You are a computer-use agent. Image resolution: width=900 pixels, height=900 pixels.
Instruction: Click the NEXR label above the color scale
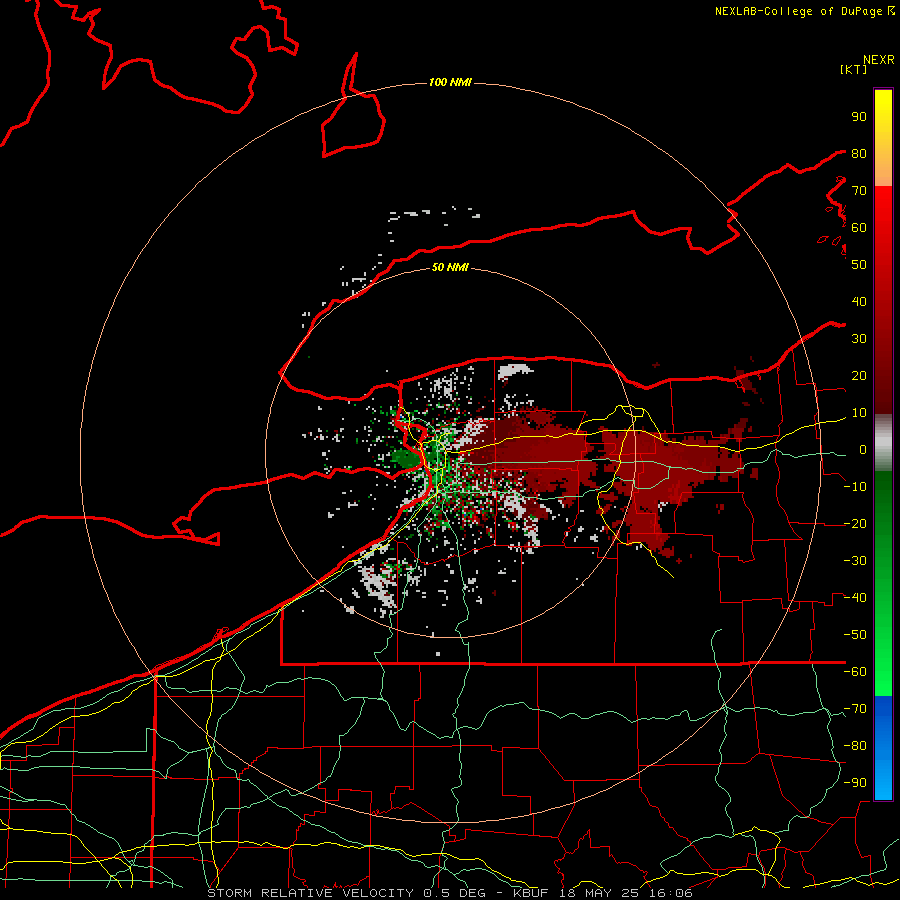click(x=879, y=60)
